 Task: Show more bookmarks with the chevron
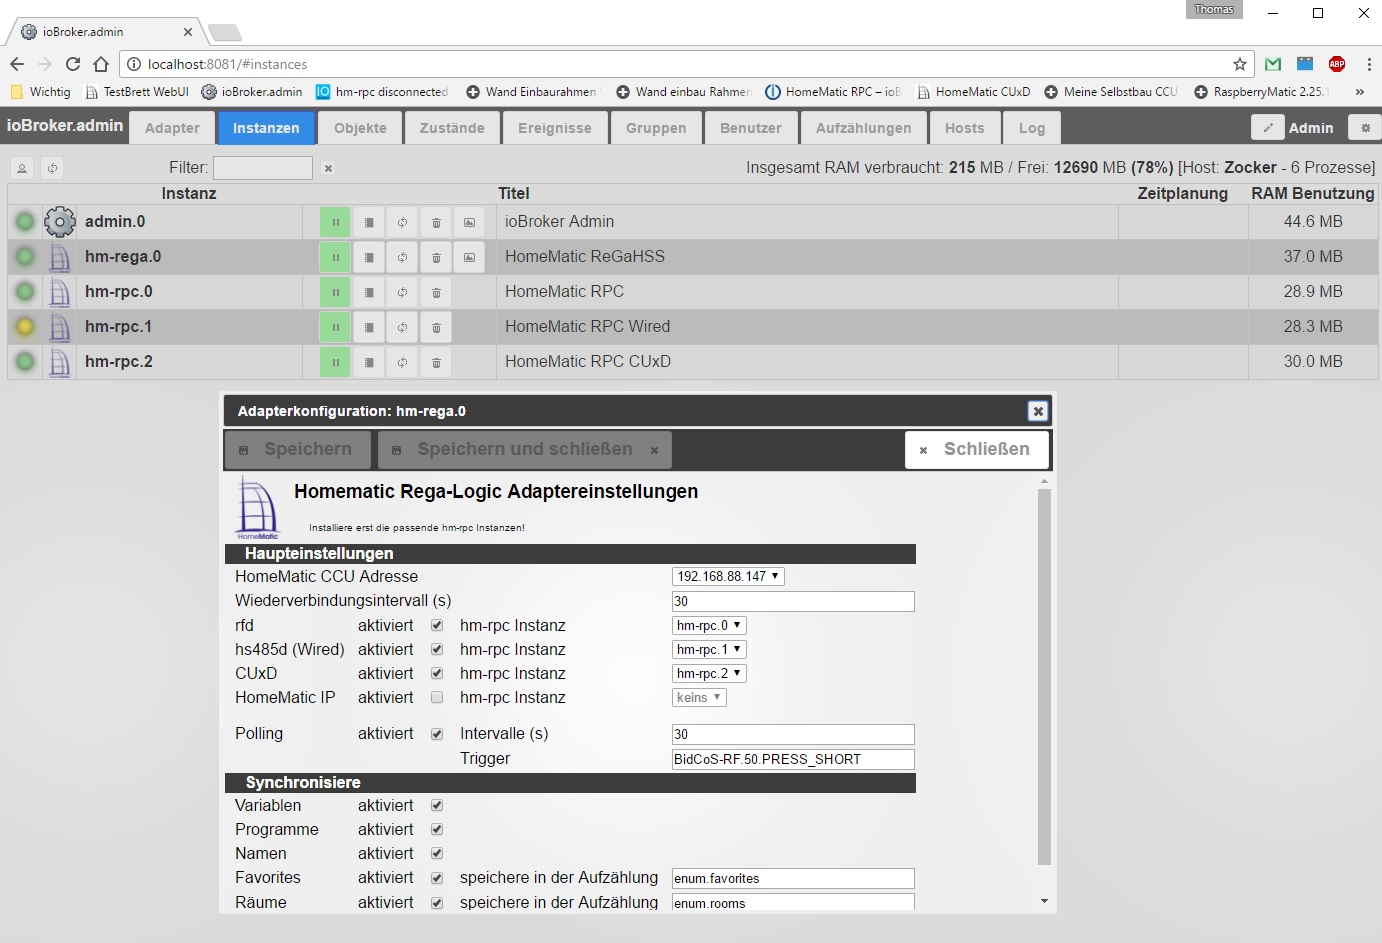coord(1360,92)
